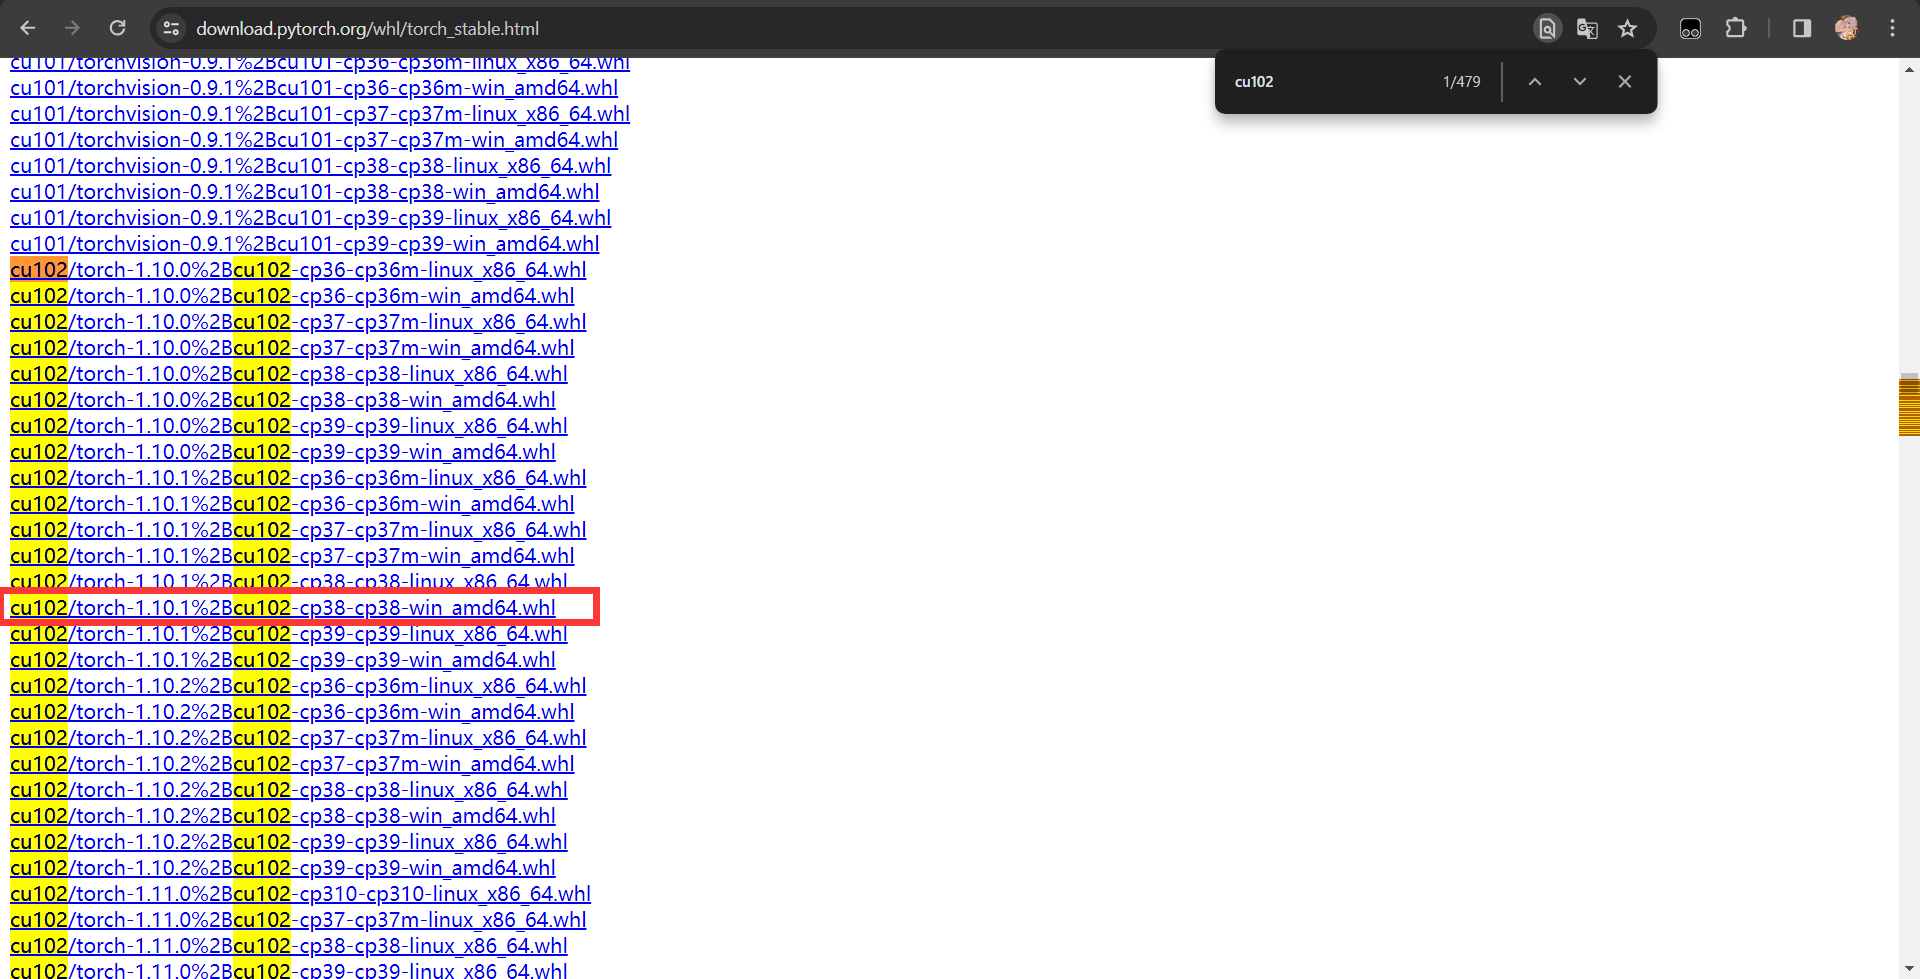
Task: Open torch-1.10.2 cu102 cp36m win_amd64 link
Action: 292,712
